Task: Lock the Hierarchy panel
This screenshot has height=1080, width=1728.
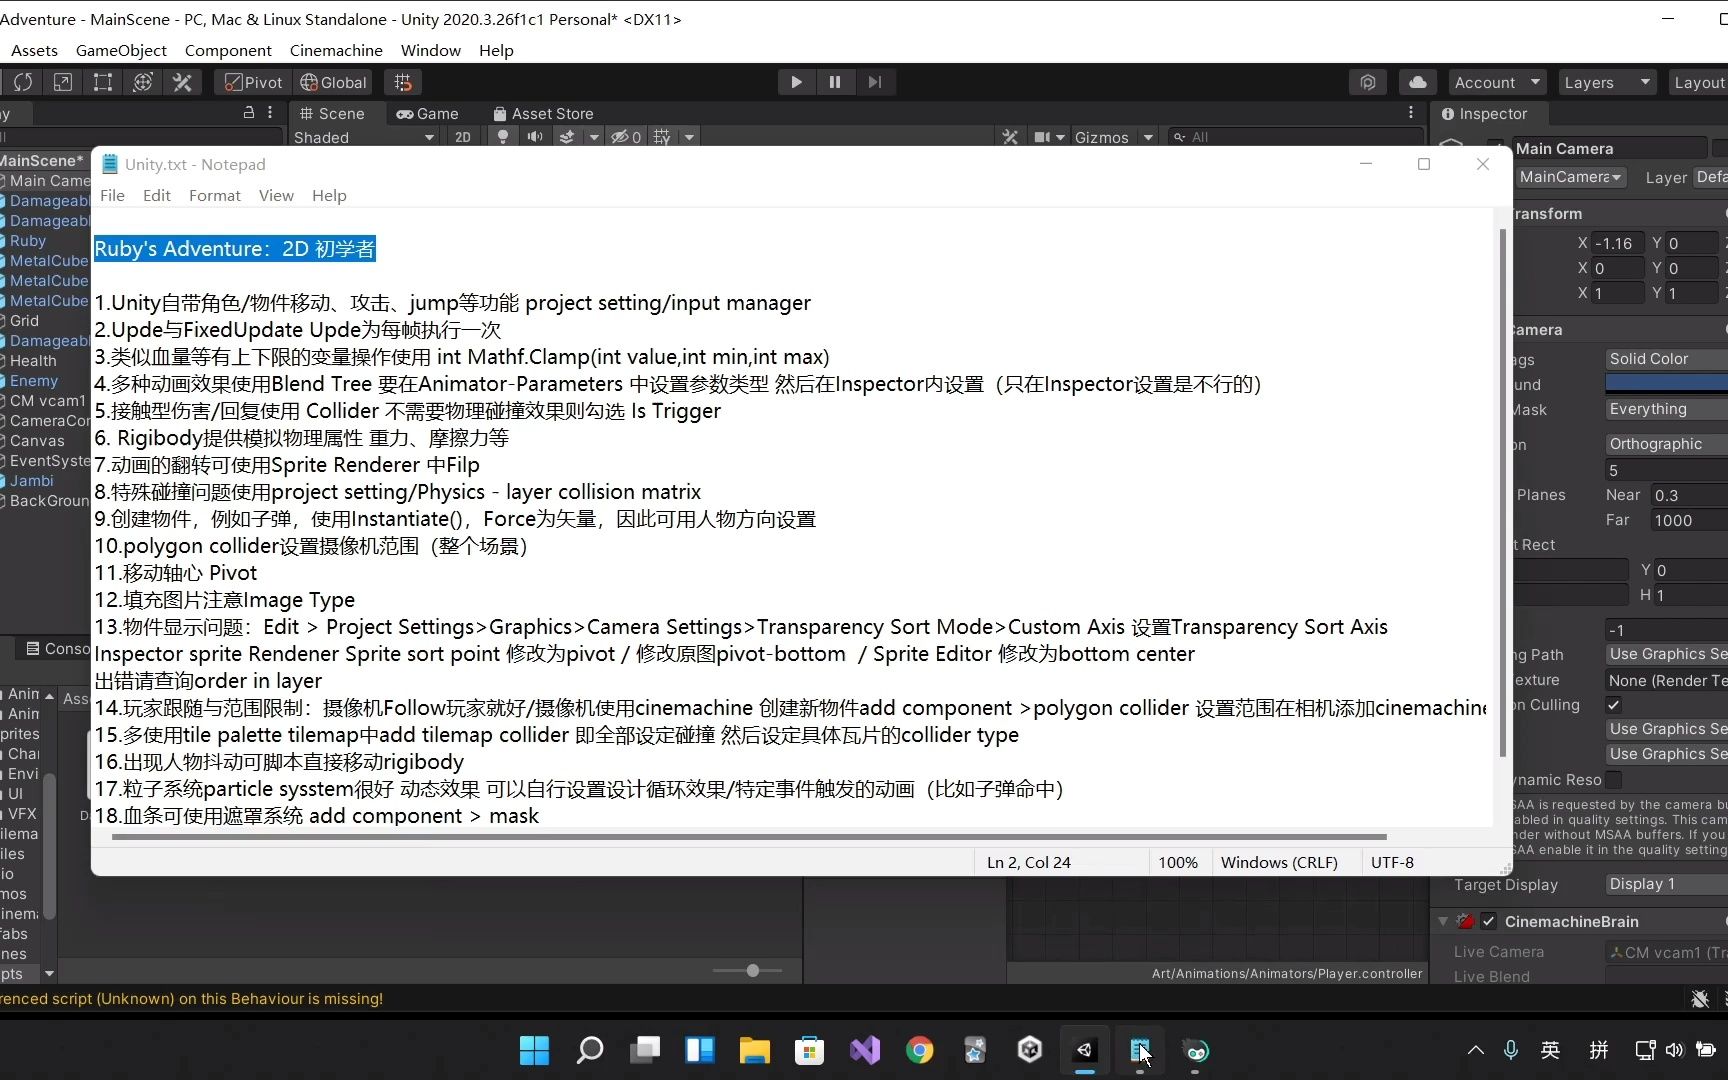Action: 248,113
